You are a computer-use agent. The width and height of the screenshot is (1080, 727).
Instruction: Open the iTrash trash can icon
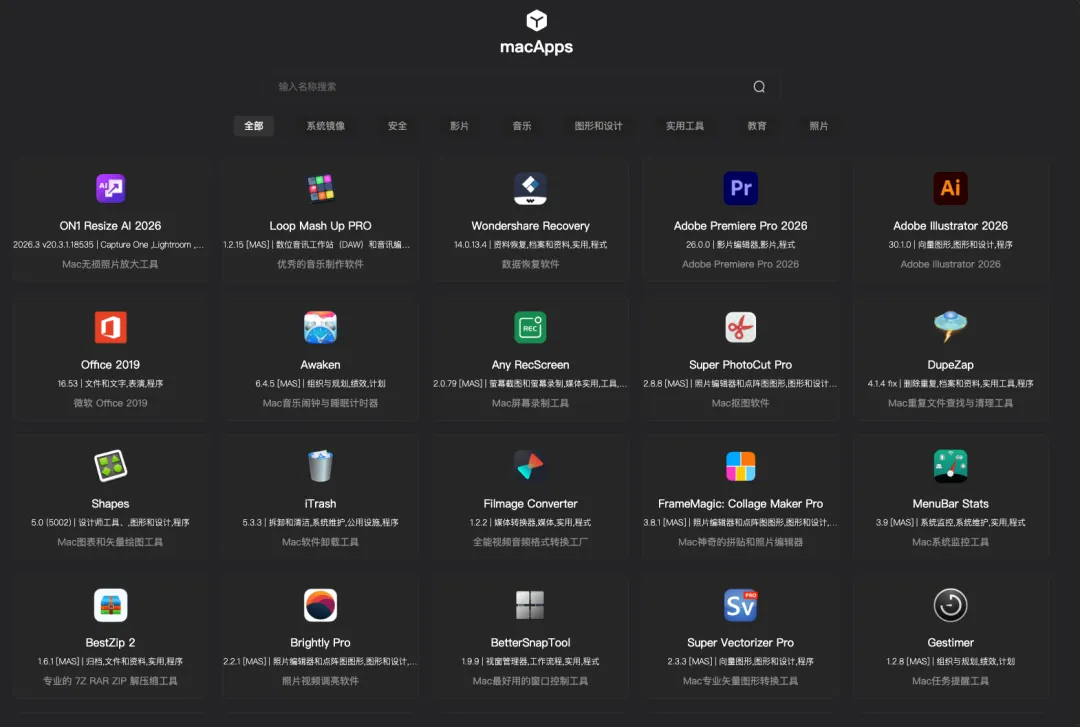pos(320,466)
